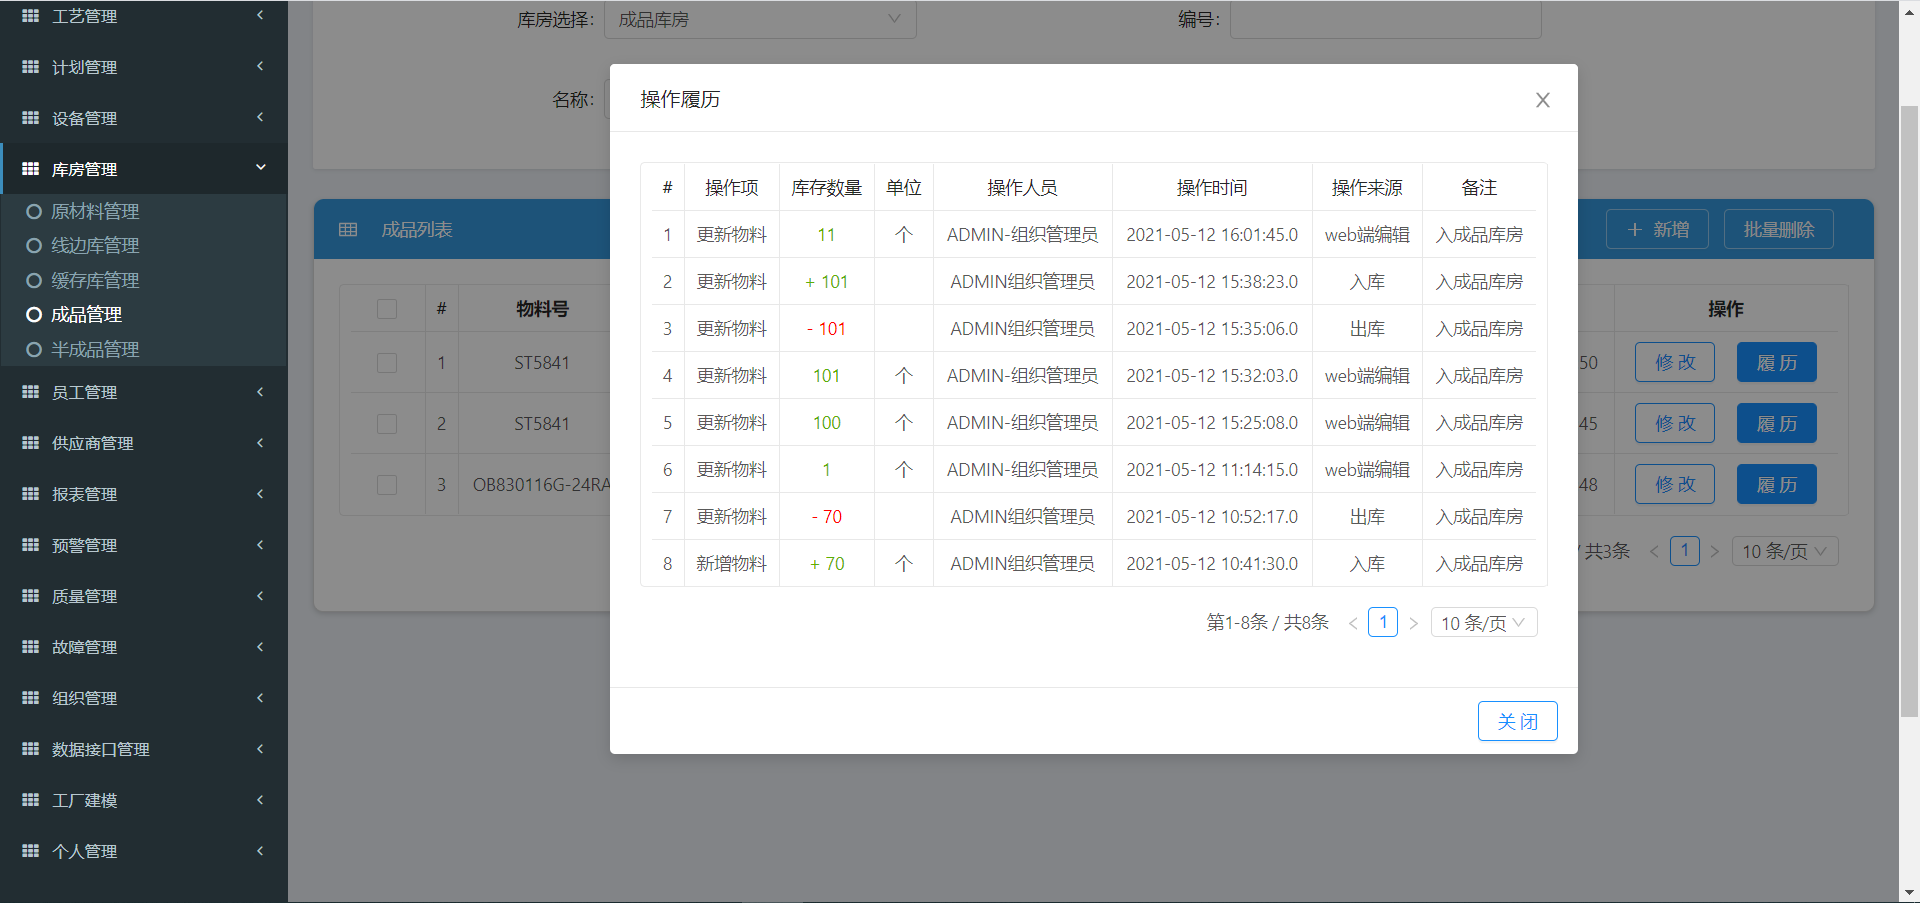Expand the 供应商管理 menu chevron

tap(260, 442)
